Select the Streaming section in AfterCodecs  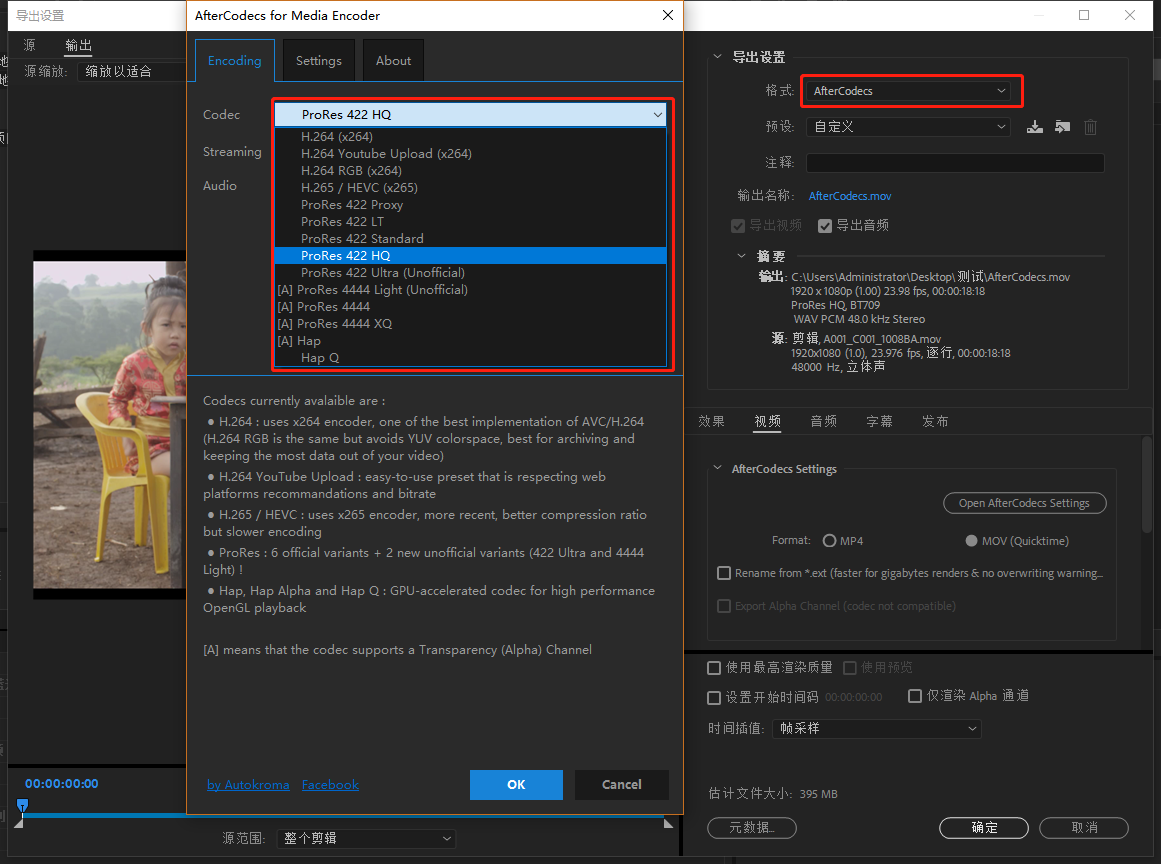(x=232, y=151)
